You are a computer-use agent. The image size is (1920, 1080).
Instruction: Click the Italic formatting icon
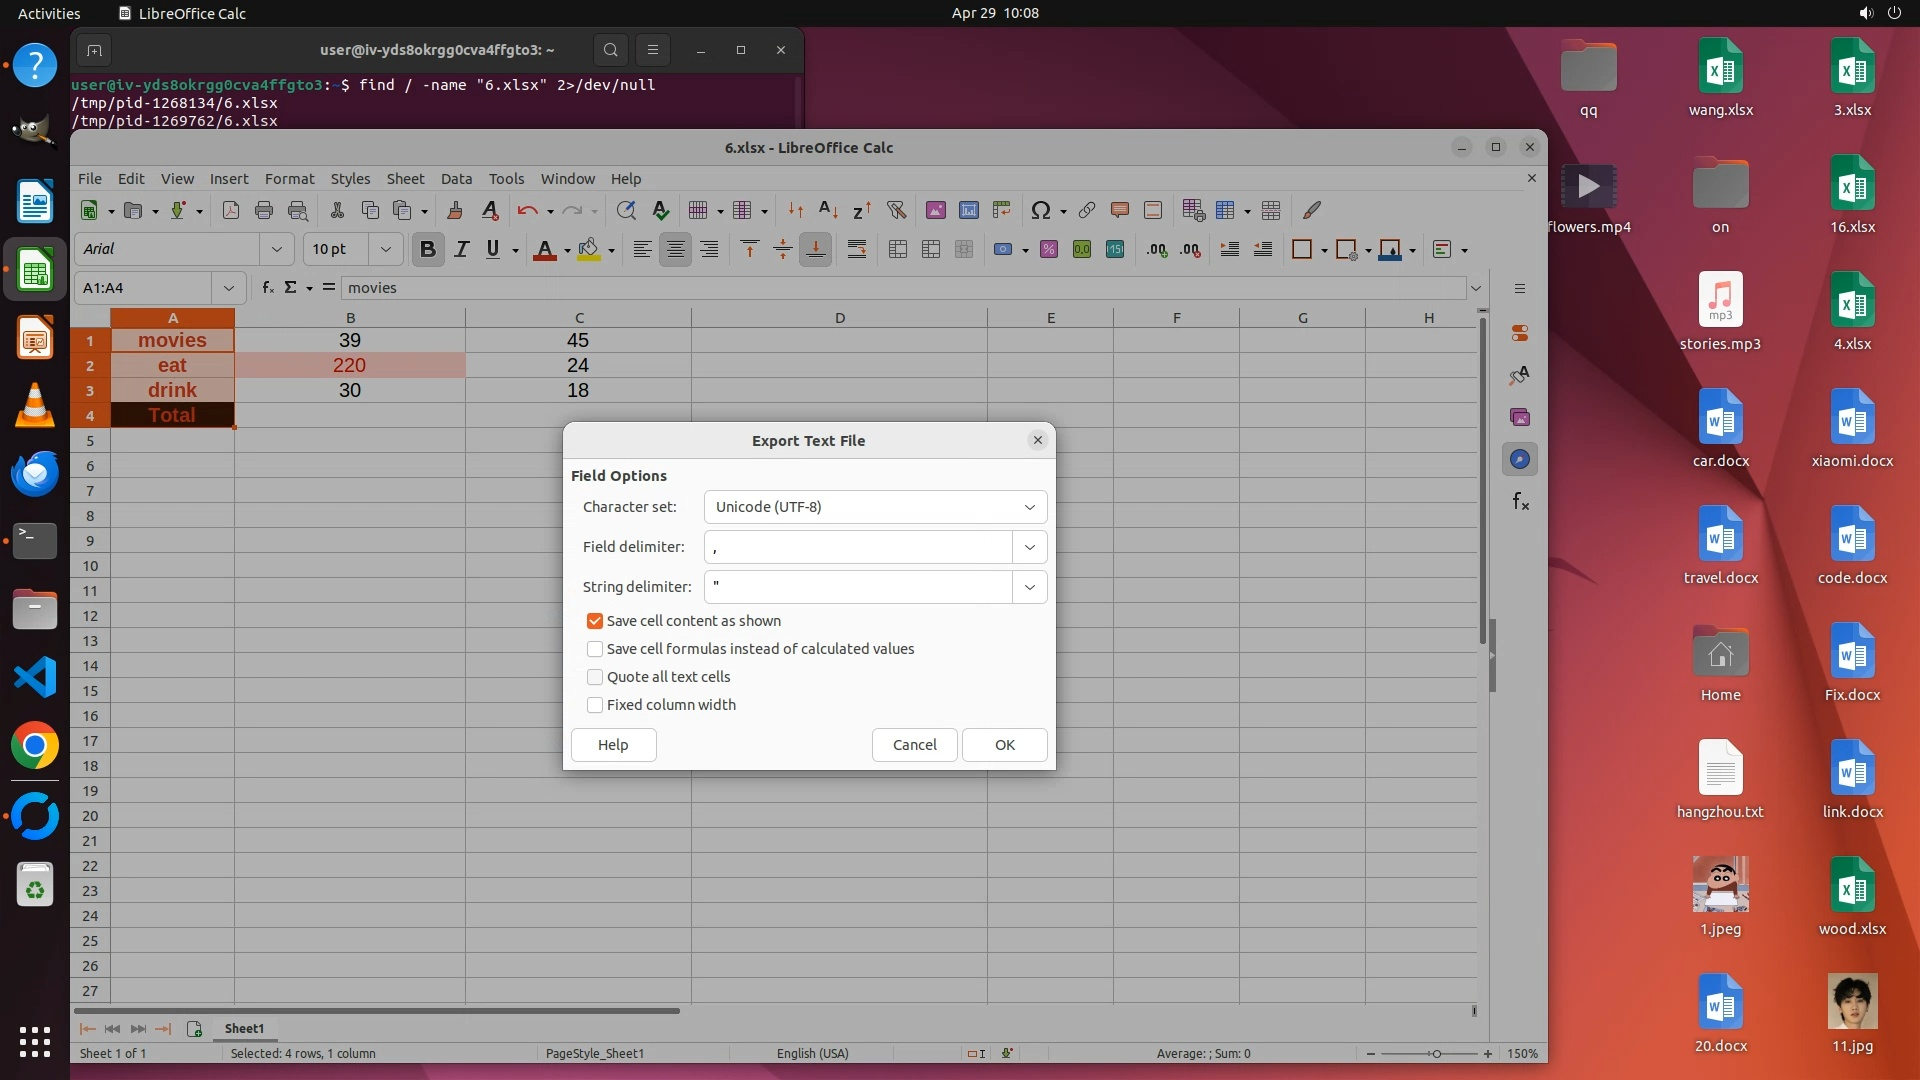461,249
